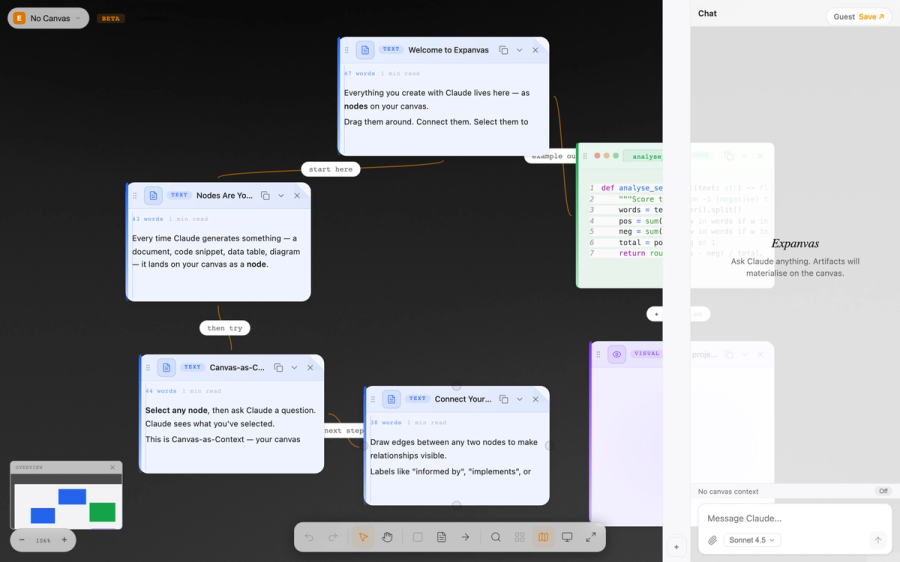Screen dimensions: 900x562
Task: Click the "then try" edge label
Action: 224,328
